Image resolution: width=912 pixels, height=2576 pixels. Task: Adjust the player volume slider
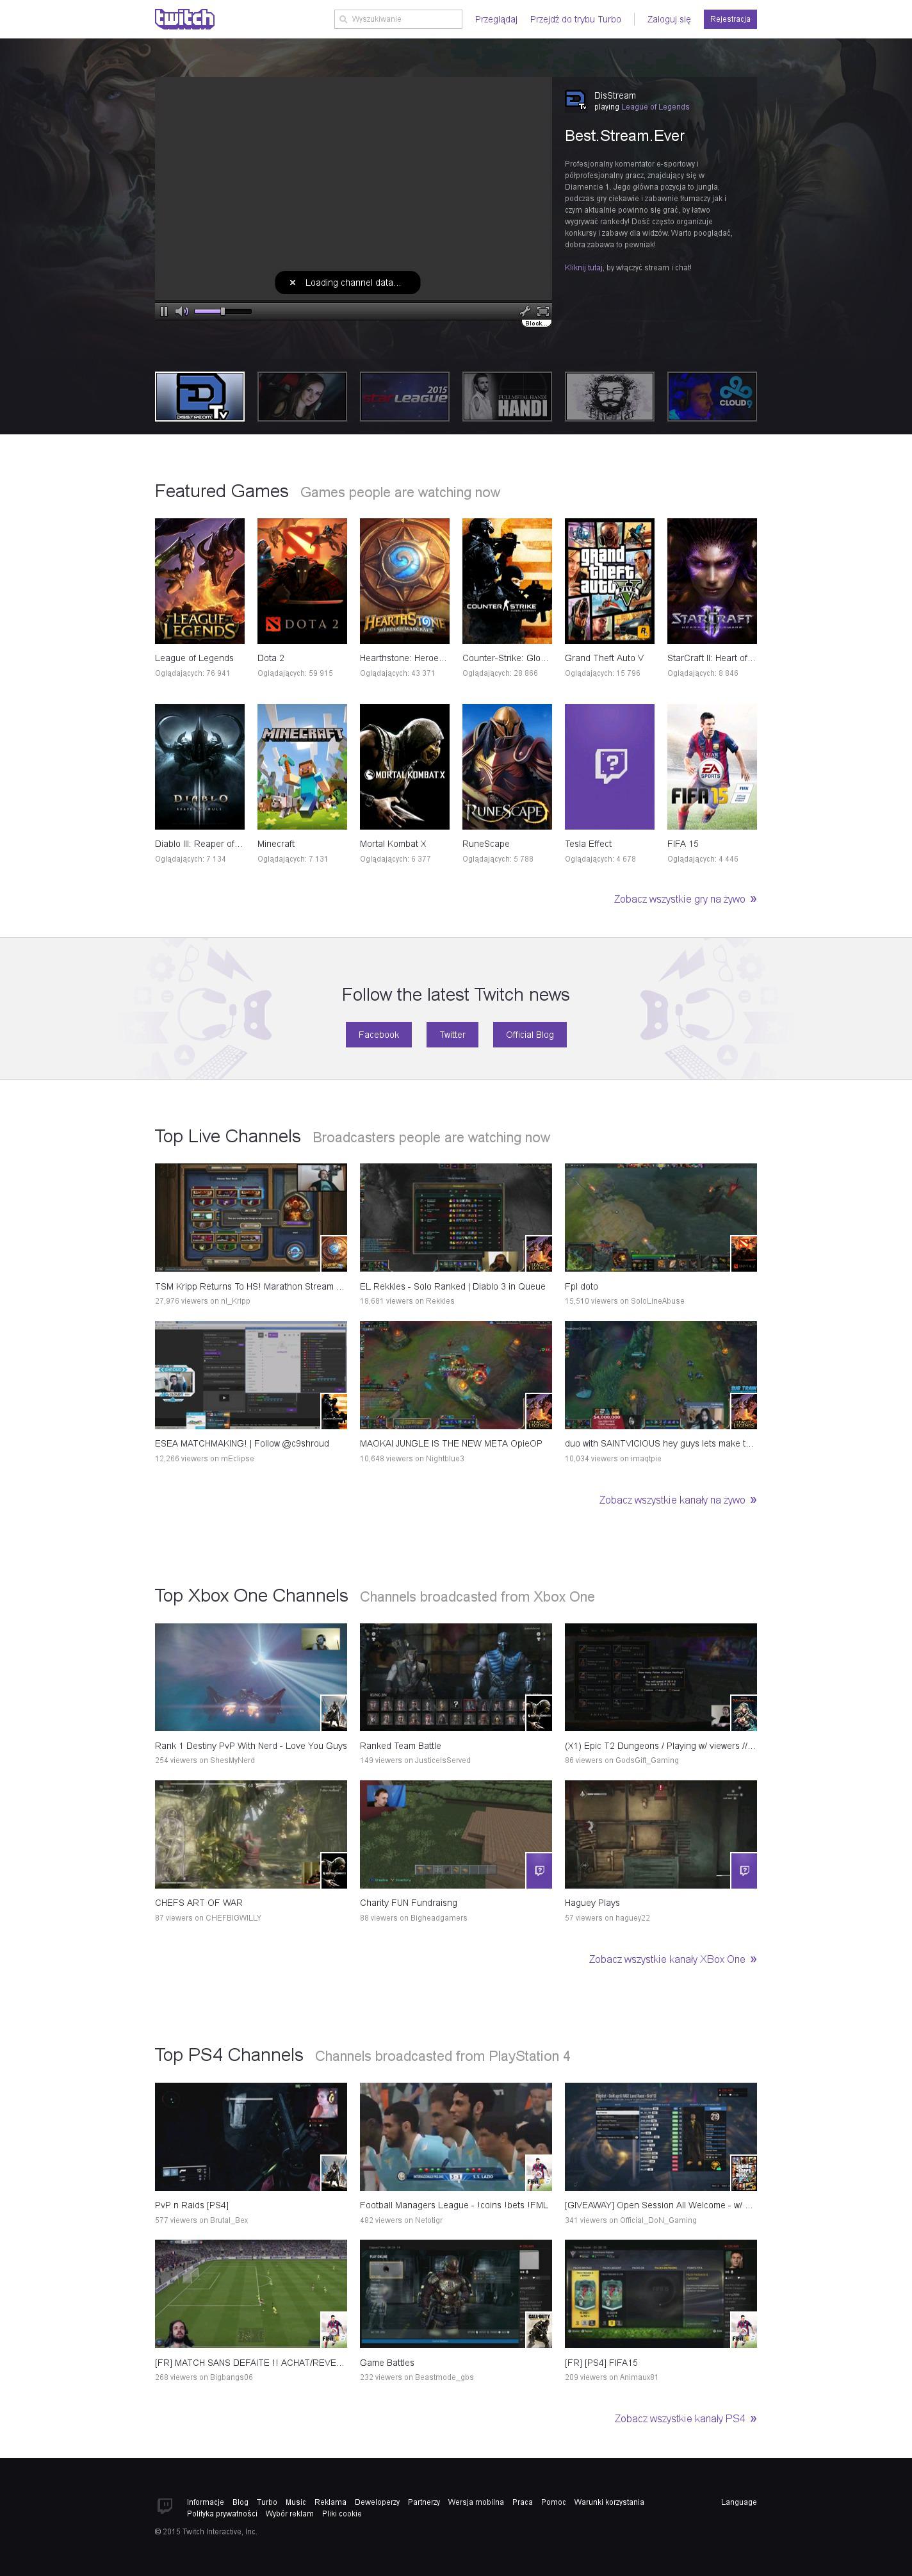[x=223, y=311]
